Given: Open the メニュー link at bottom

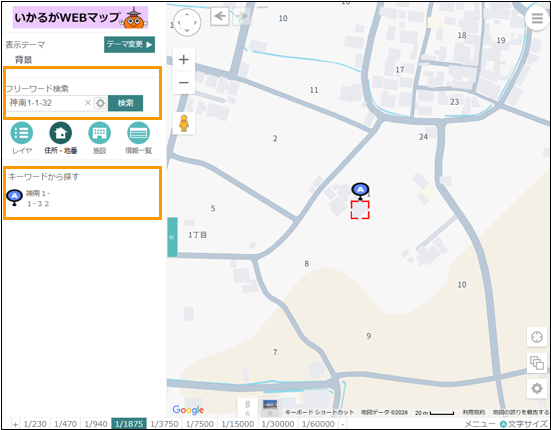Looking at the screenshot, I should pyautogui.click(x=480, y=424).
